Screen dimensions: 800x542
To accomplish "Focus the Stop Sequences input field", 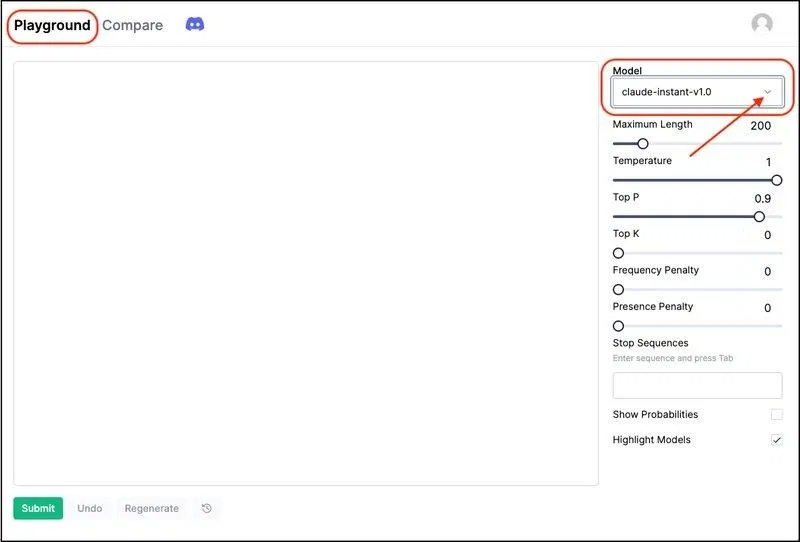I will click(x=697, y=385).
